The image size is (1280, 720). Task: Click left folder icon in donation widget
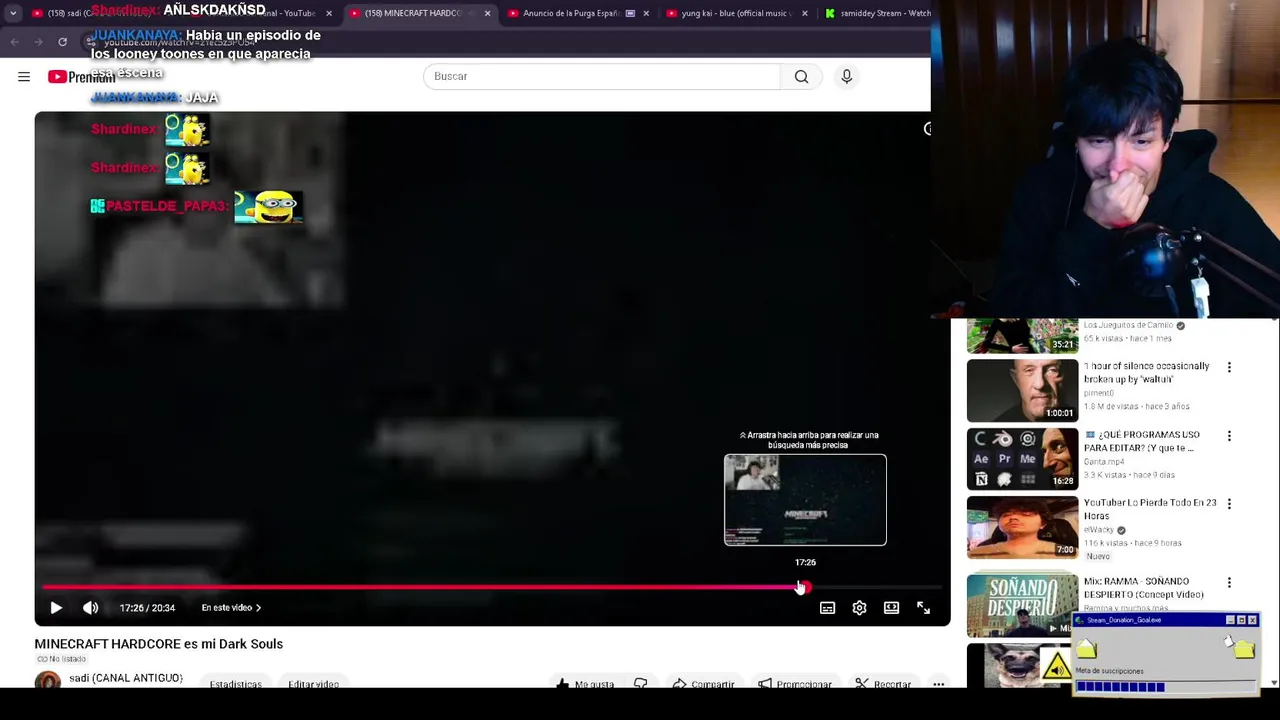1087,651
